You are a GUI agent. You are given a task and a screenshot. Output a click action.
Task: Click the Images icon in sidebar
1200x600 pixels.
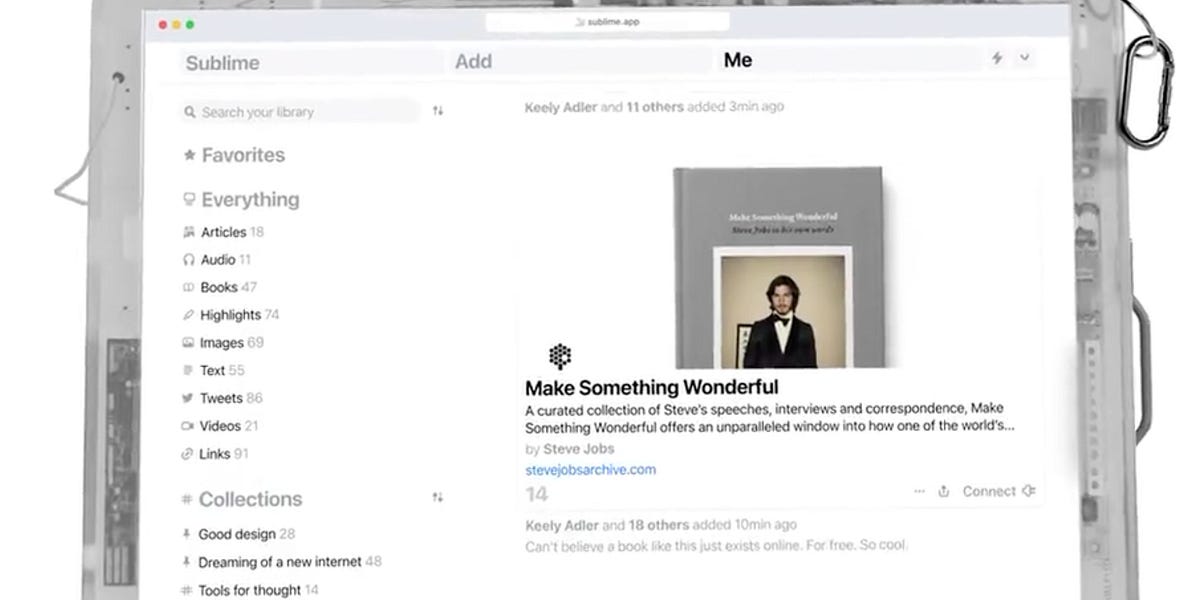pyautogui.click(x=189, y=343)
